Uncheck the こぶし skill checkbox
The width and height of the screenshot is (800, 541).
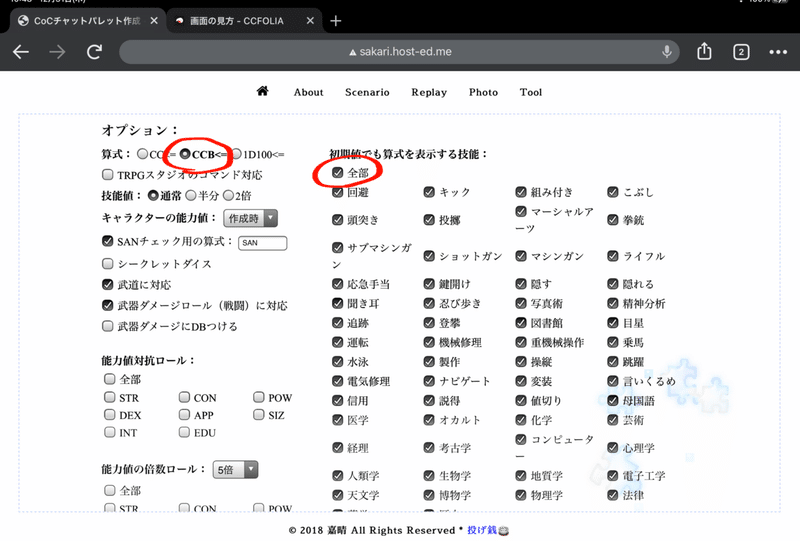tap(613, 192)
